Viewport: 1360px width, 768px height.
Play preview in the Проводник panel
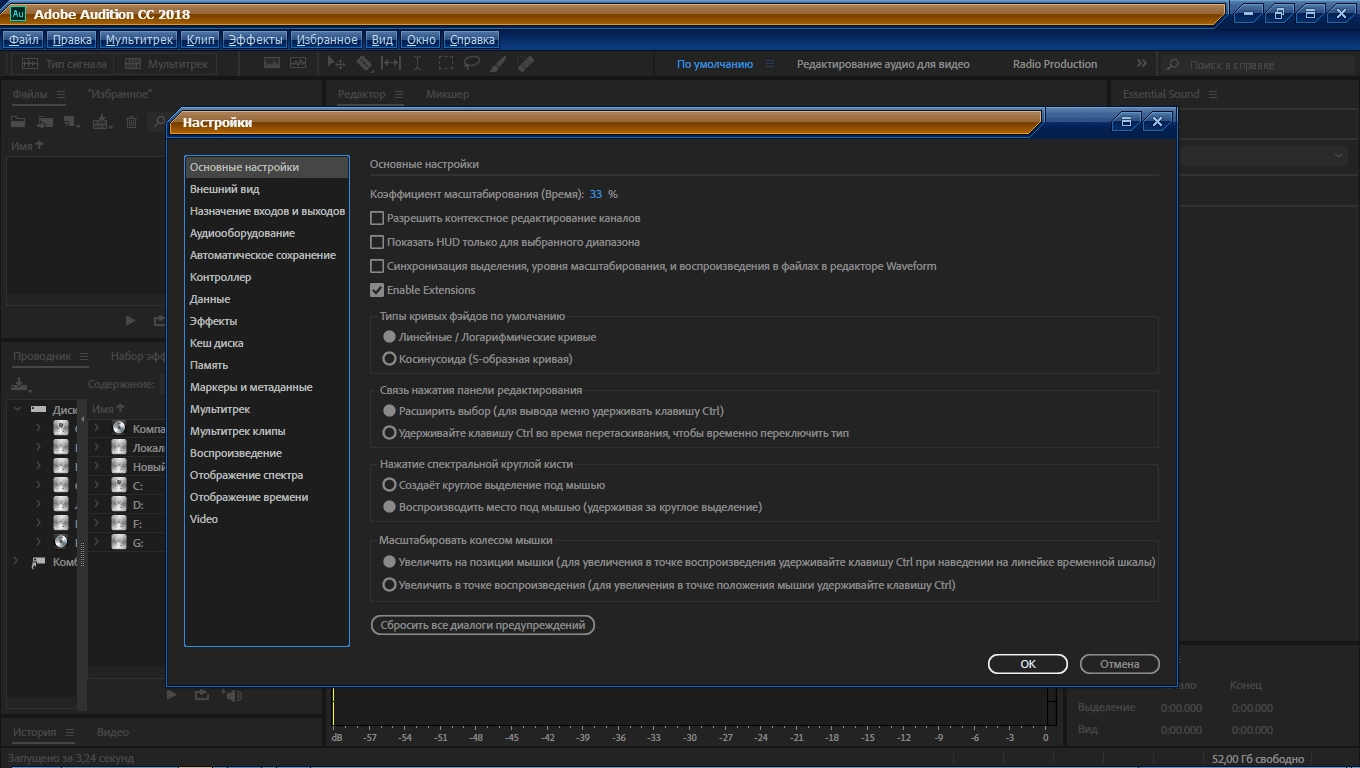[x=171, y=695]
